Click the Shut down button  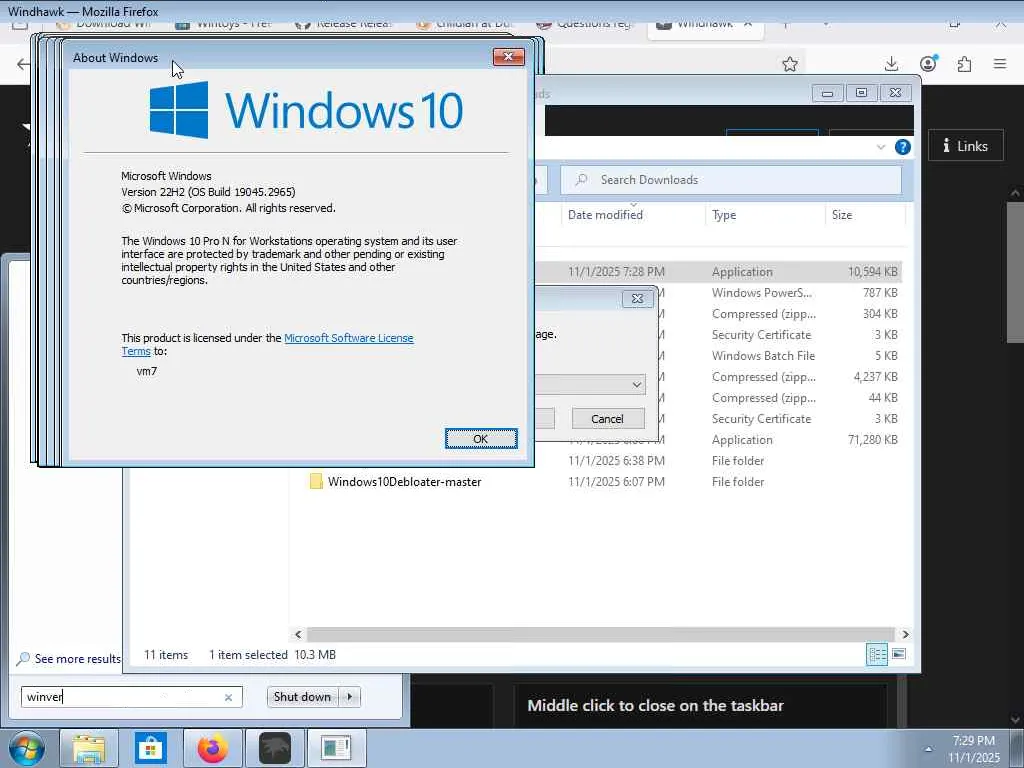(x=302, y=697)
